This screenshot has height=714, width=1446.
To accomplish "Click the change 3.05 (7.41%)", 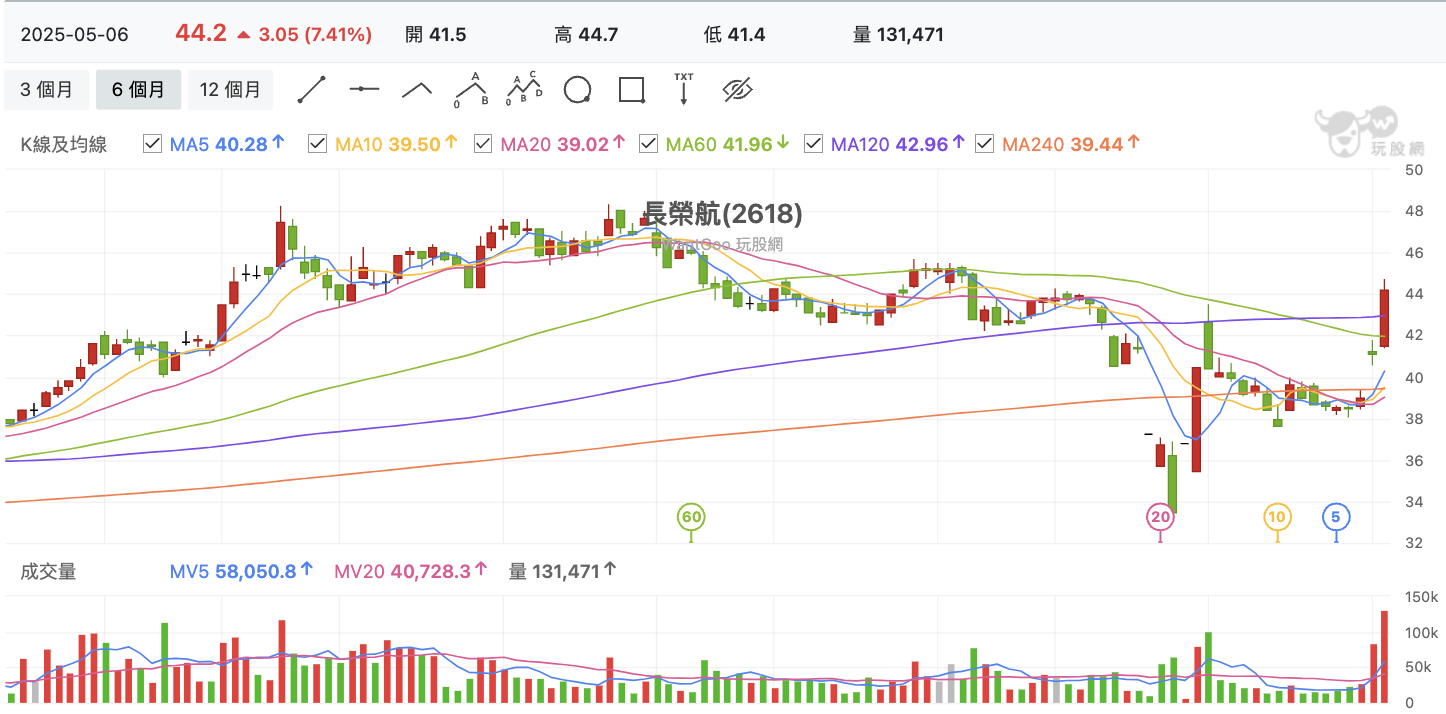I will pyautogui.click(x=315, y=34).
